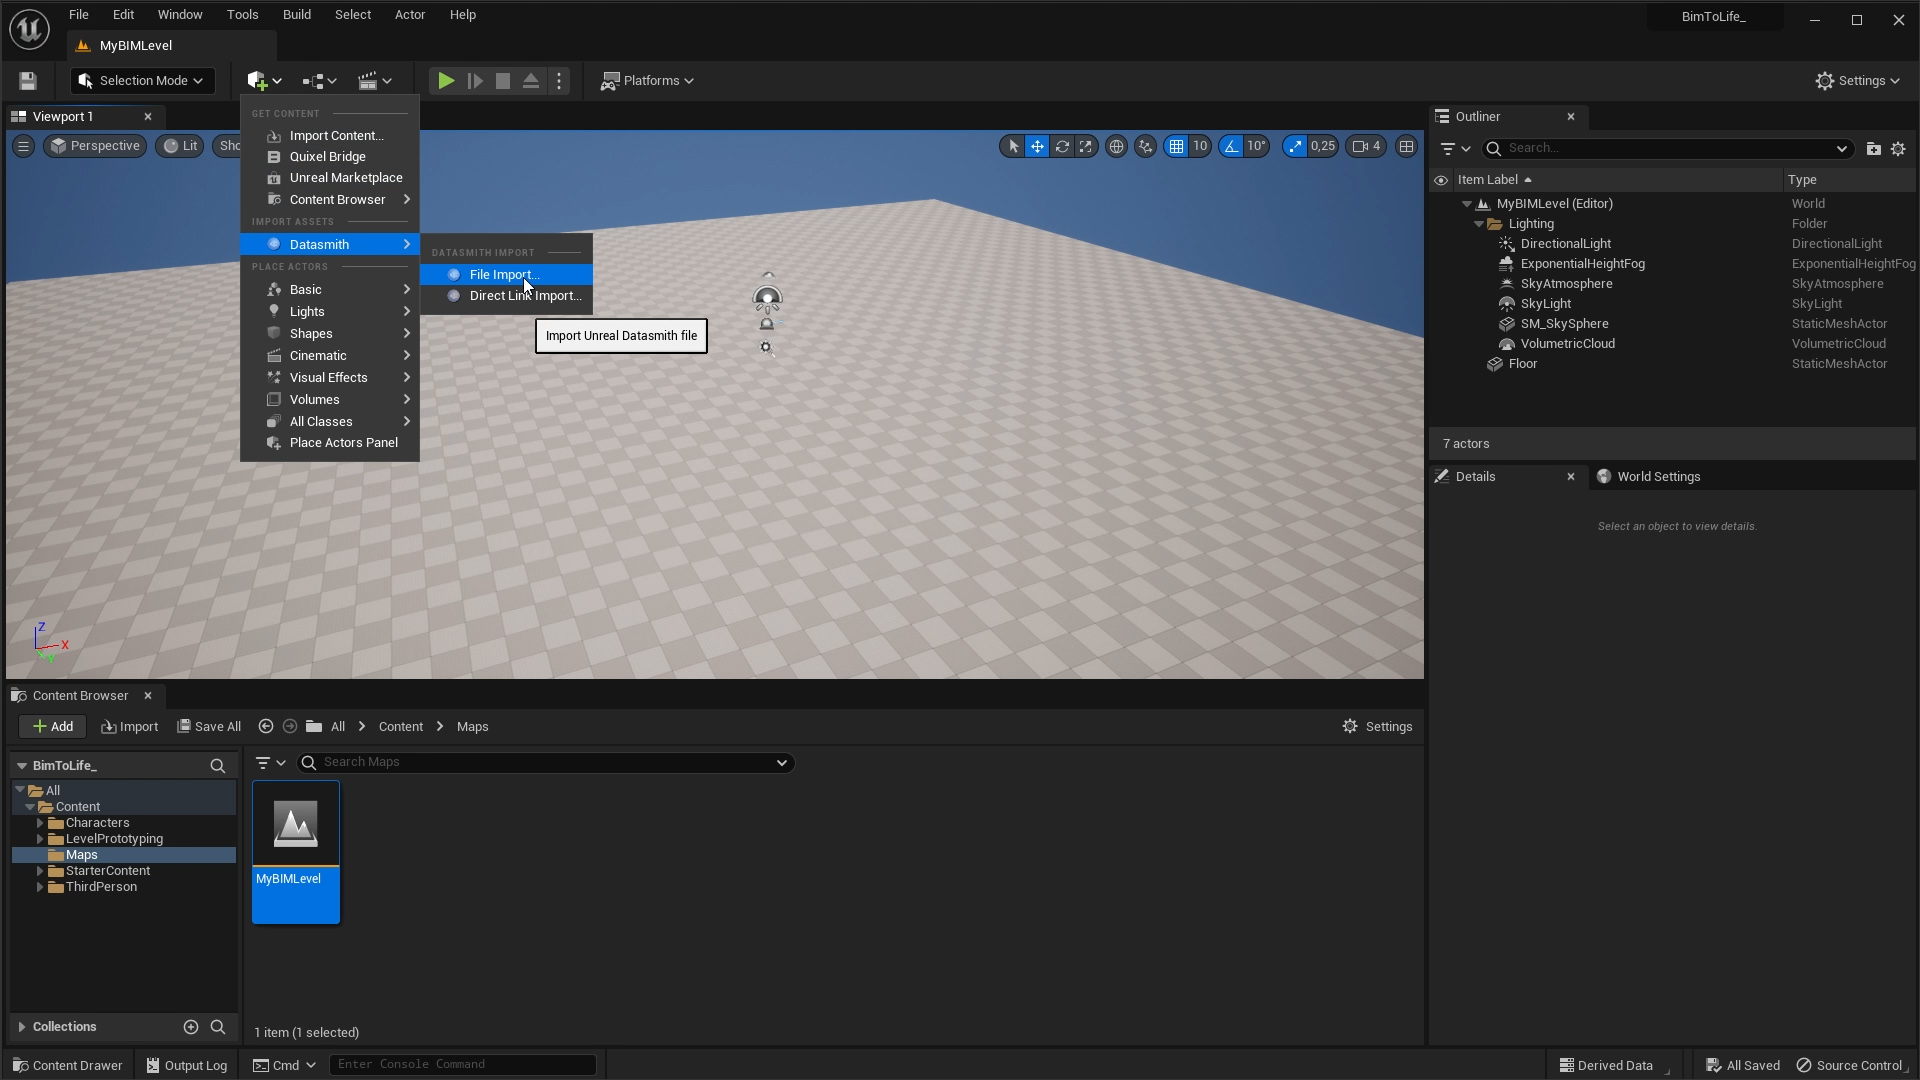Click the Outliner create new folder icon
1920x1080 pixels.
(1874, 149)
